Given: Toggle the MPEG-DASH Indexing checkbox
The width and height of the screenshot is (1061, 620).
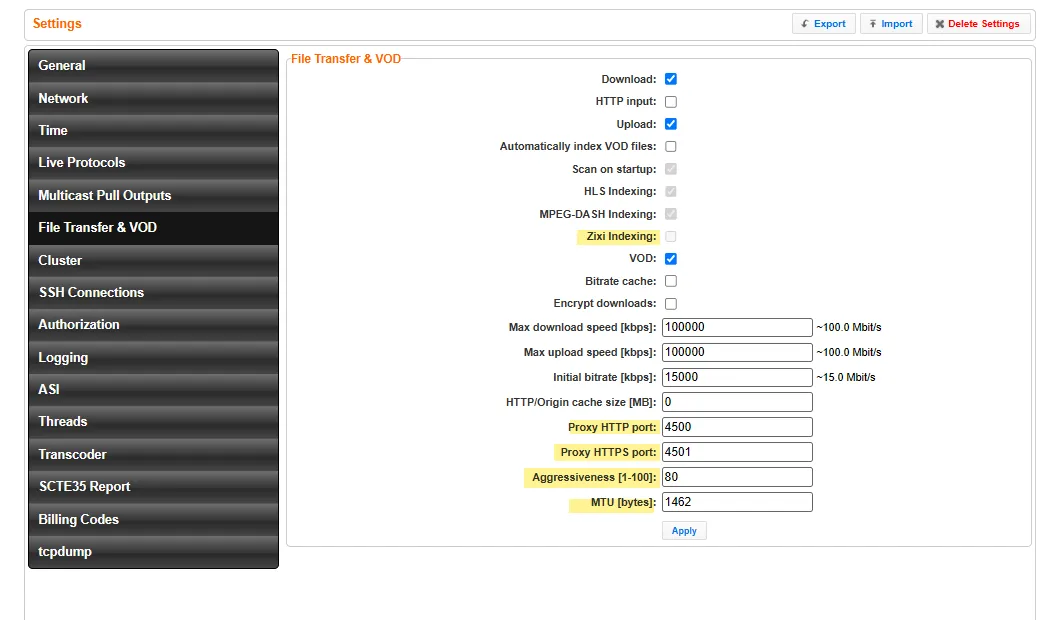Looking at the screenshot, I should [671, 214].
